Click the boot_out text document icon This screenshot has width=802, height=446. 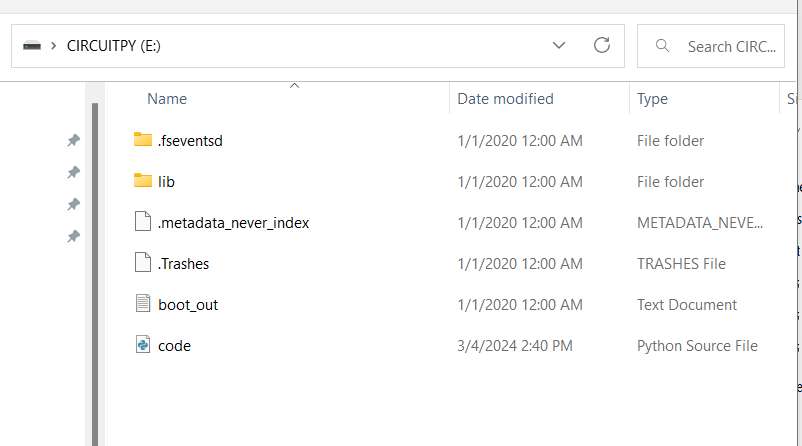(142, 304)
